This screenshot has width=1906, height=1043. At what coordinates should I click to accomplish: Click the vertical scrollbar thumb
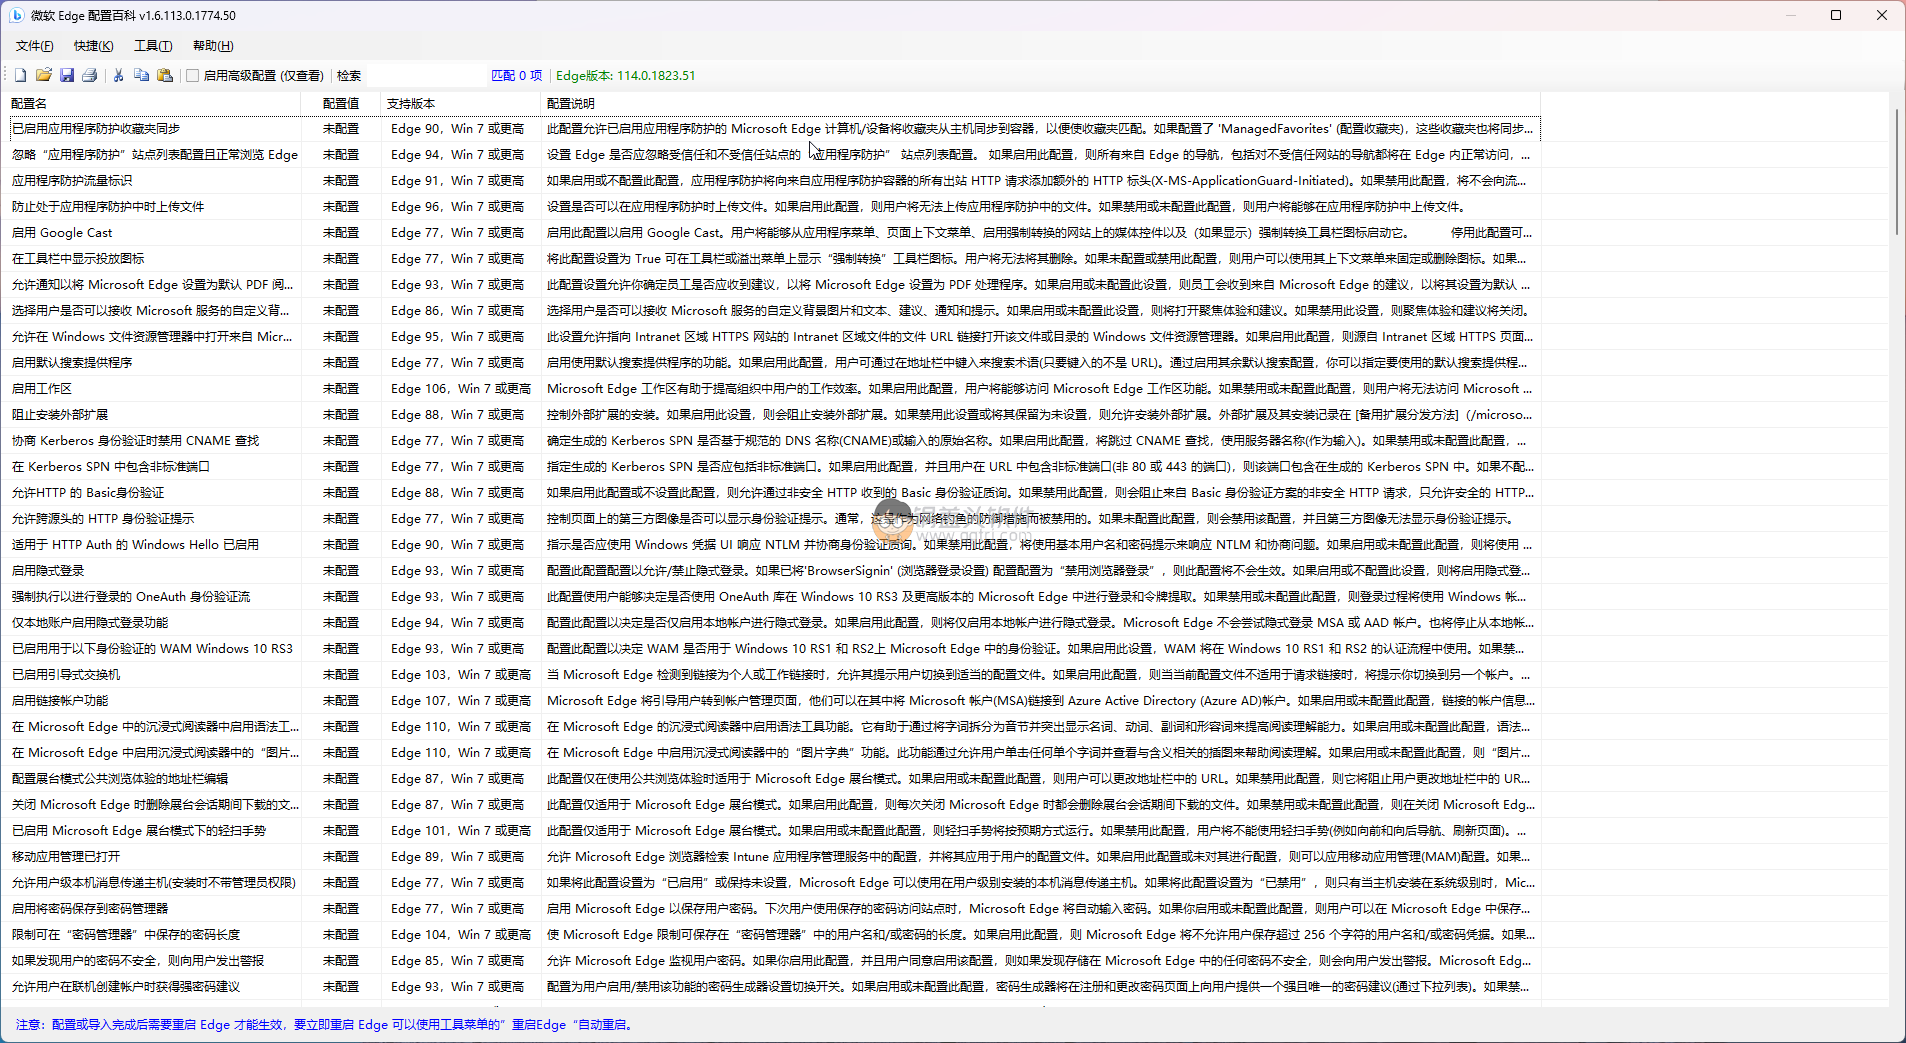[1896, 172]
